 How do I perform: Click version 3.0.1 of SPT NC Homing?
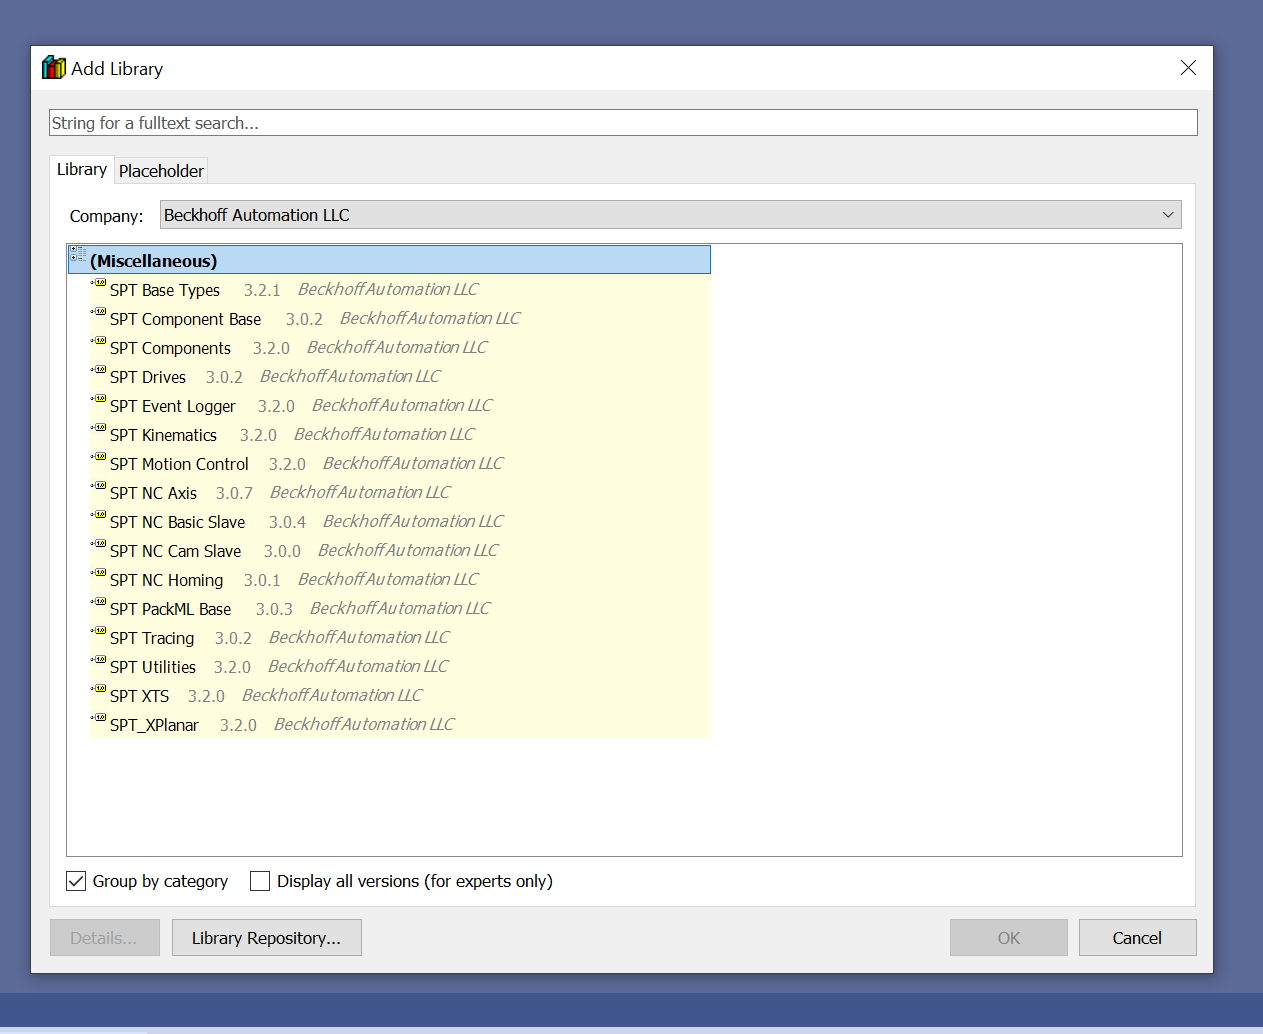262,580
